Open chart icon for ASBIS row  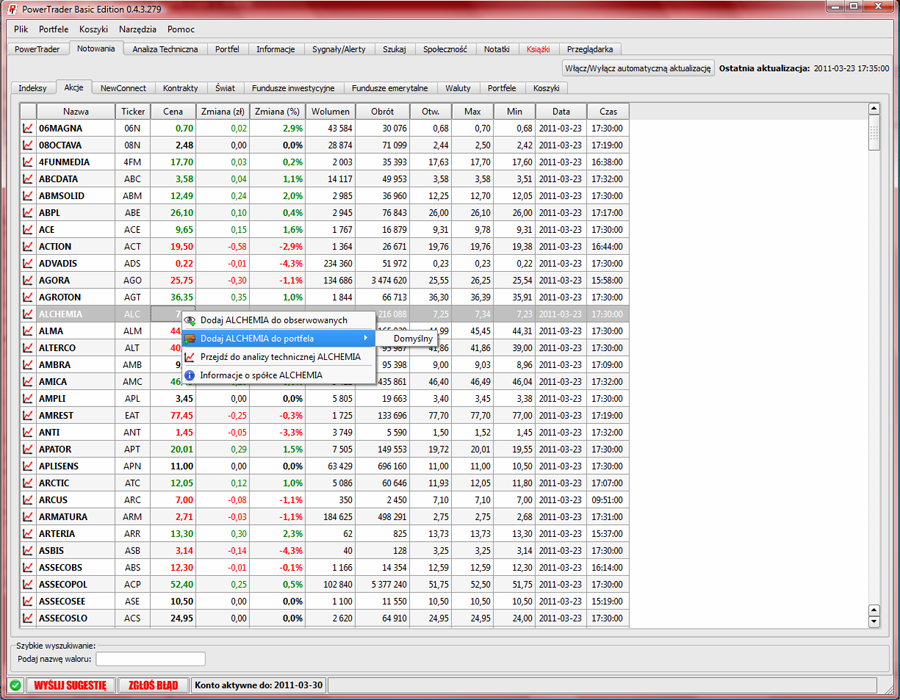pyautogui.click(x=28, y=551)
